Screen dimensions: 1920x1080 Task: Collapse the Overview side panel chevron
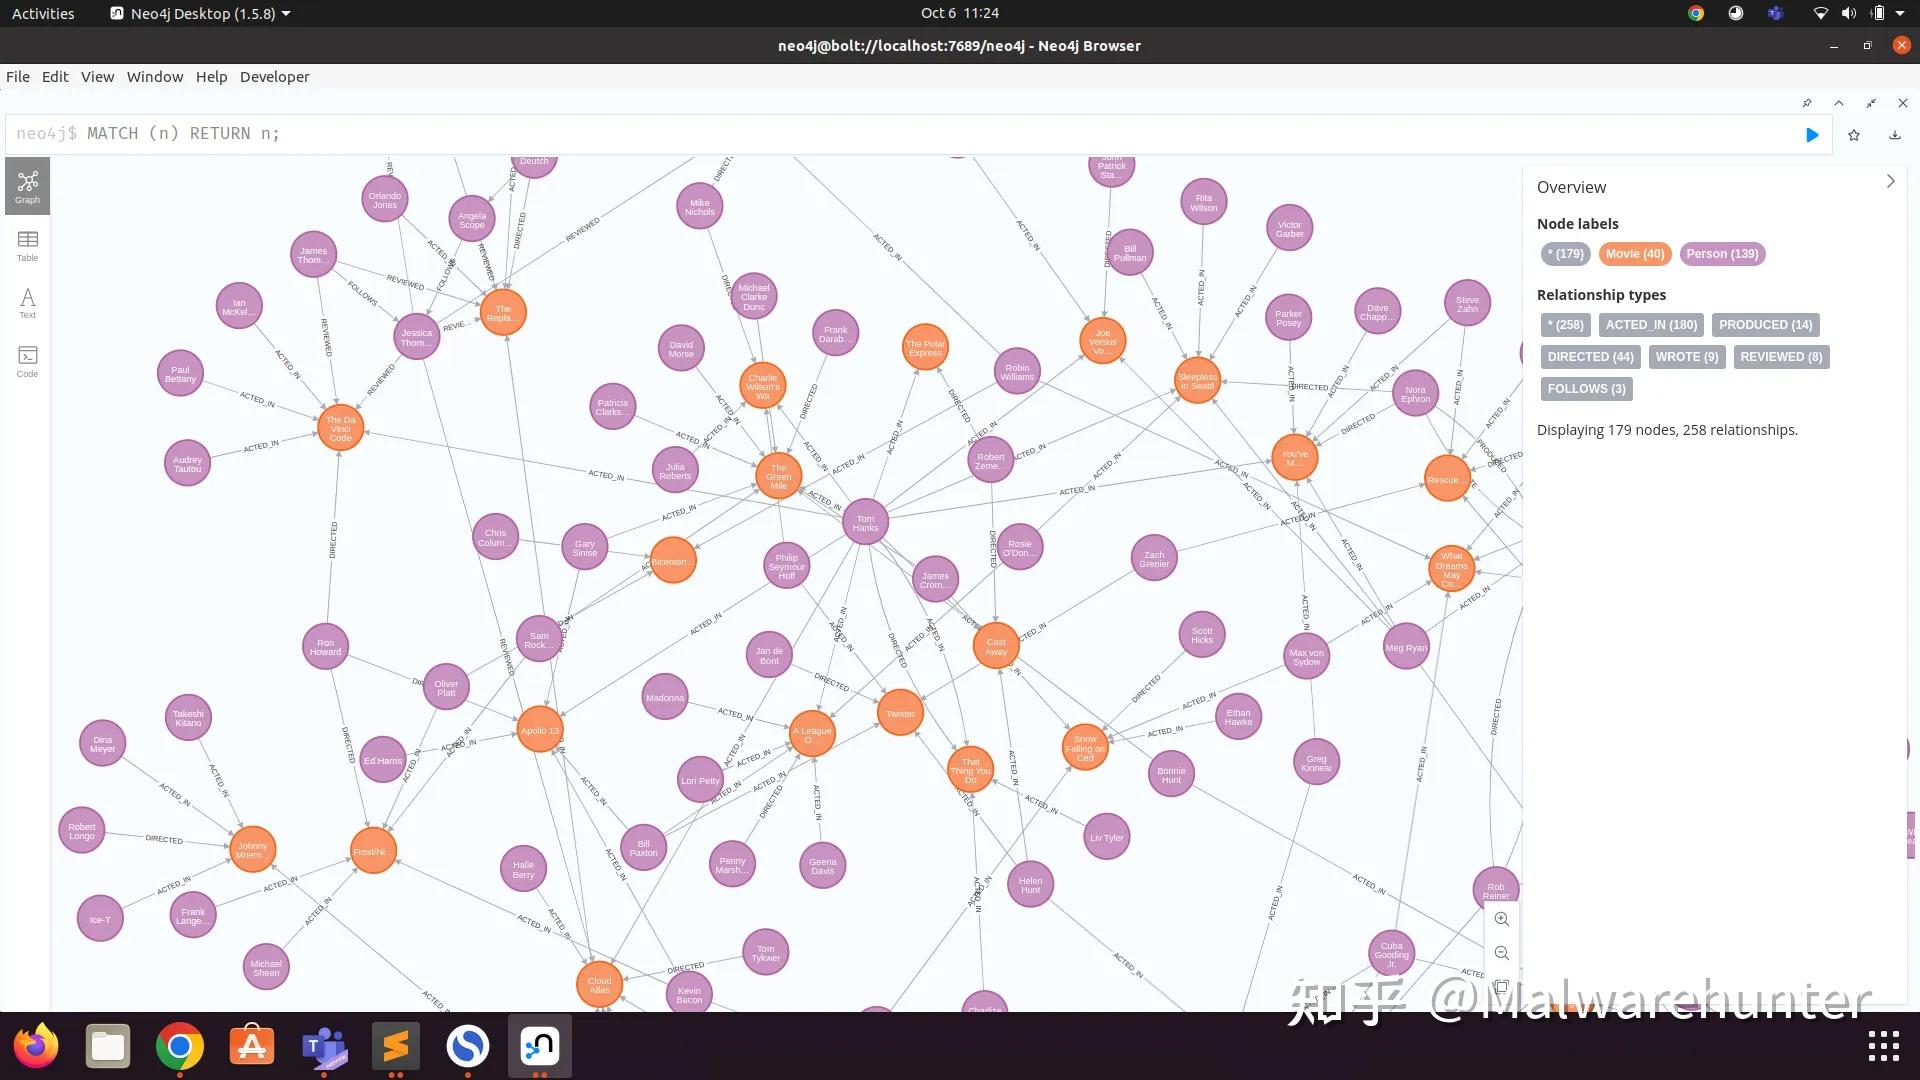click(x=1889, y=181)
